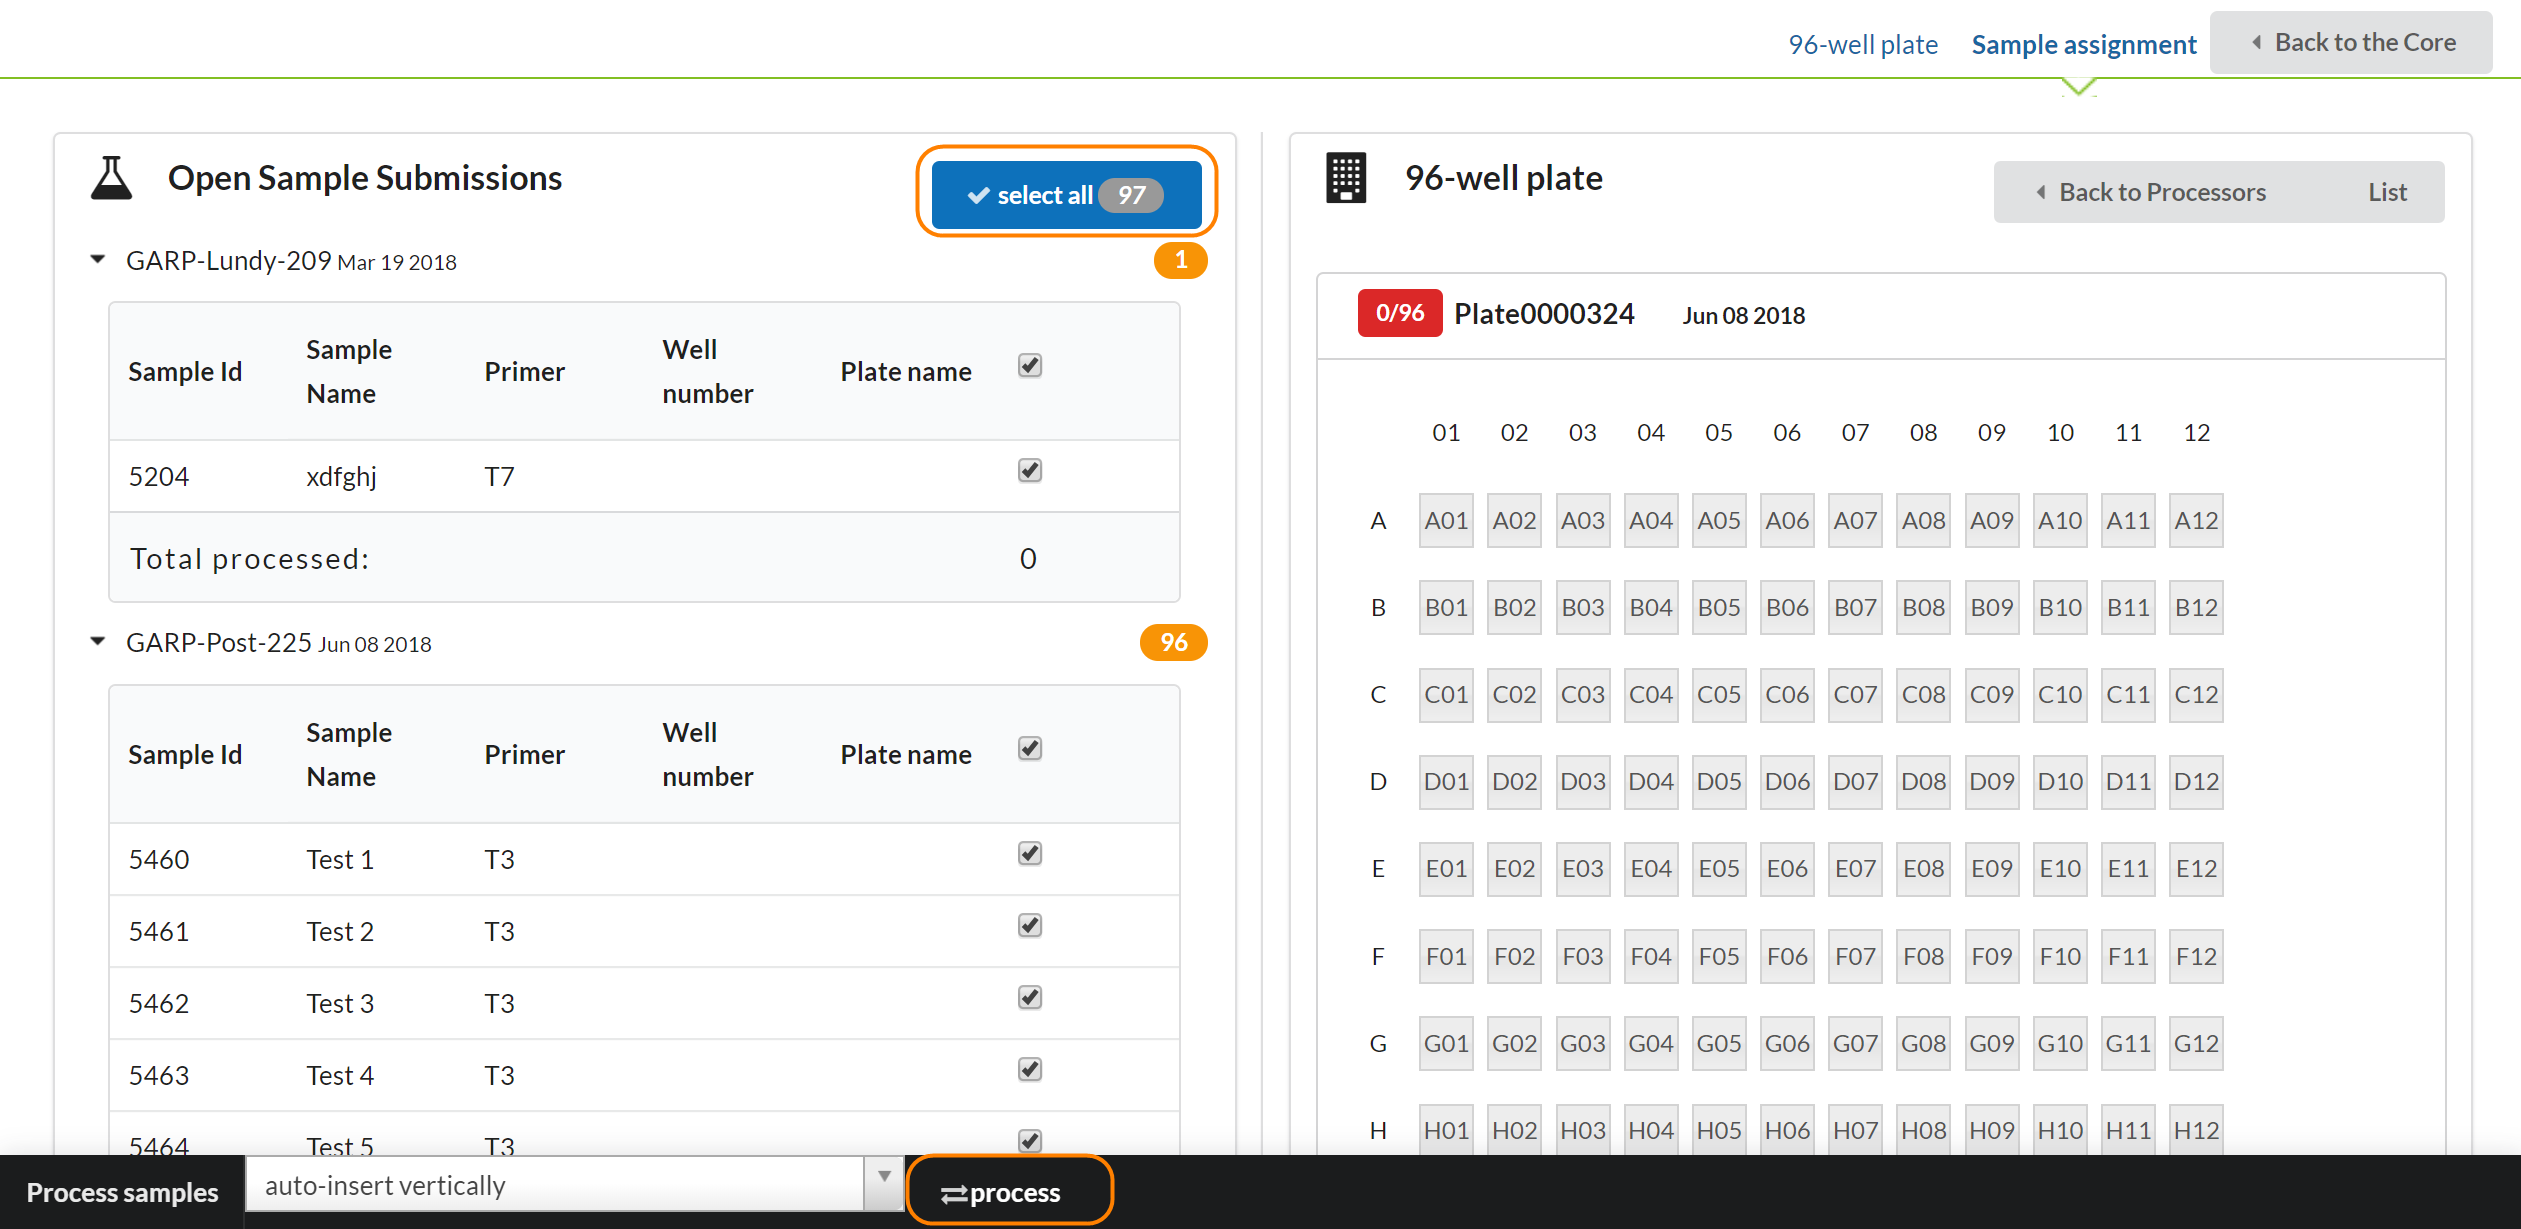The height and width of the screenshot is (1229, 2521).
Task: Click the flask icon beside Open Sample Submissions
Action: click(x=111, y=178)
